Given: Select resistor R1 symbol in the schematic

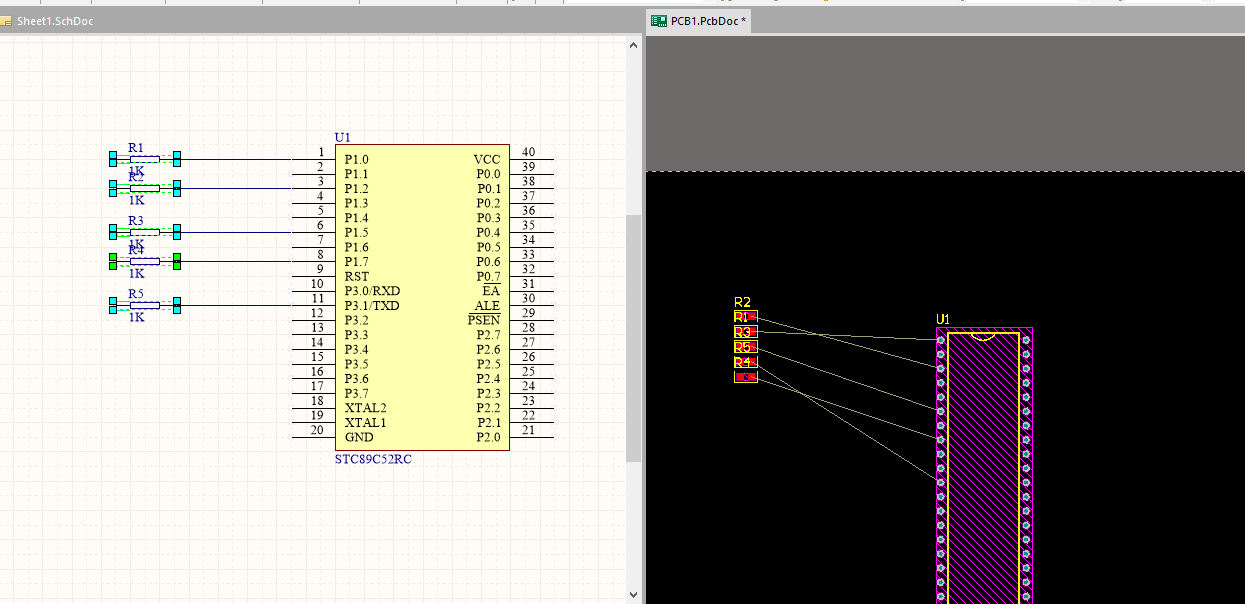Looking at the screenshot, I should (x=144, y=159).
